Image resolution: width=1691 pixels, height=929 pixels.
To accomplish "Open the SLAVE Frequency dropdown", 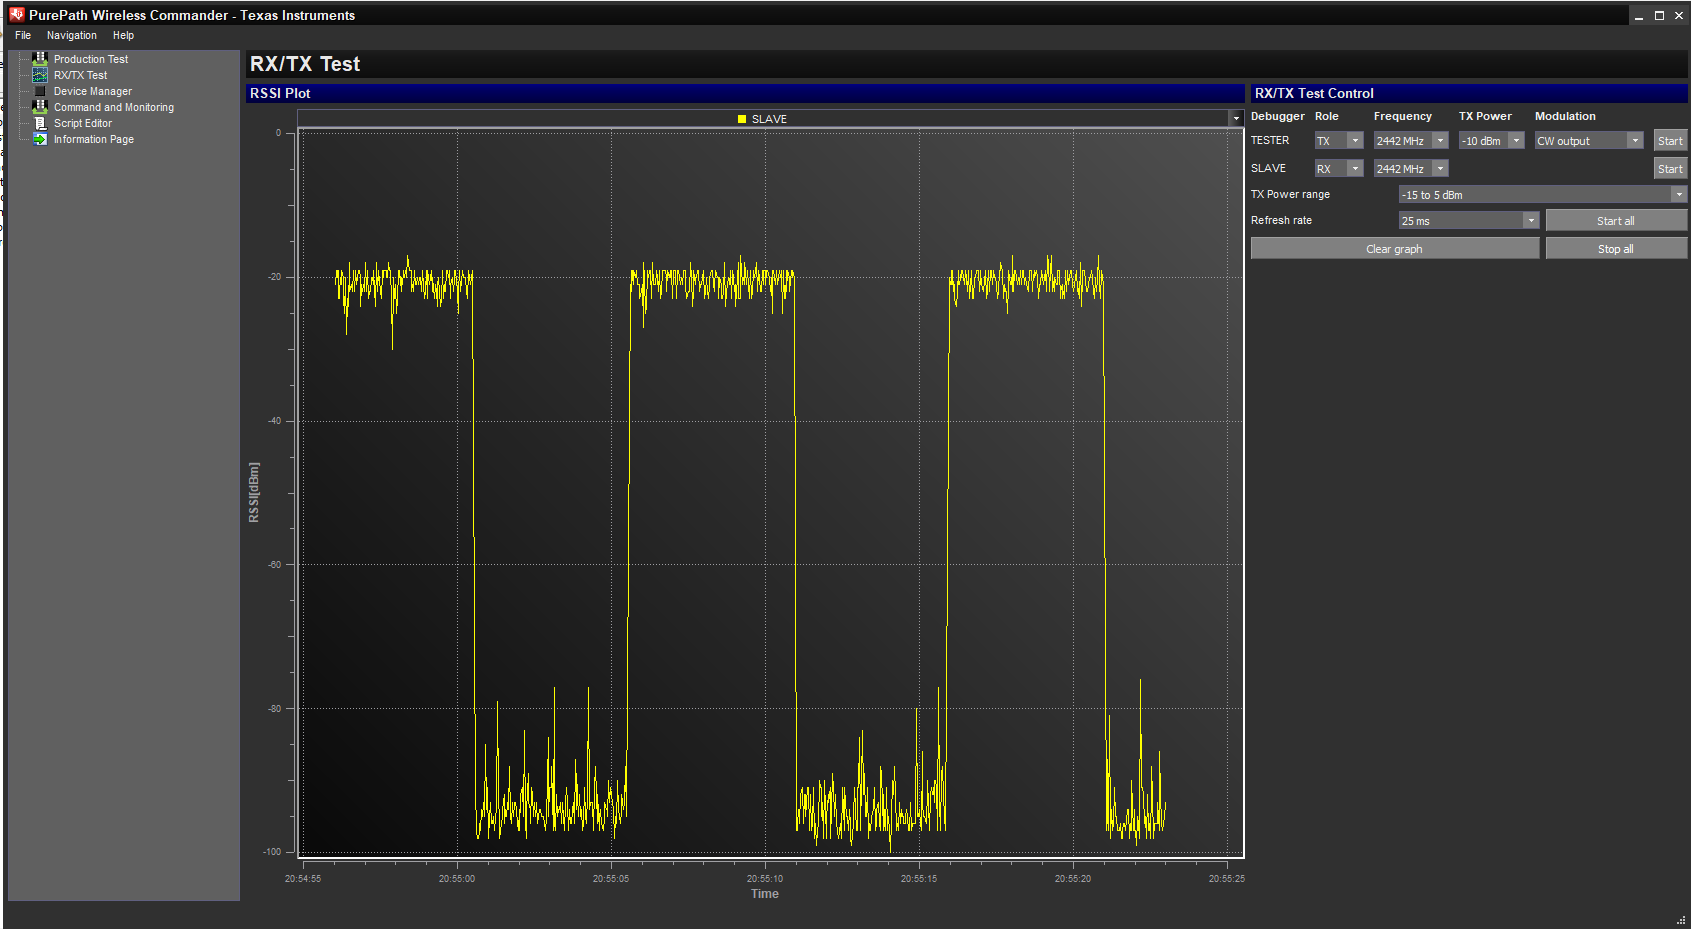I will point(1411,169).
